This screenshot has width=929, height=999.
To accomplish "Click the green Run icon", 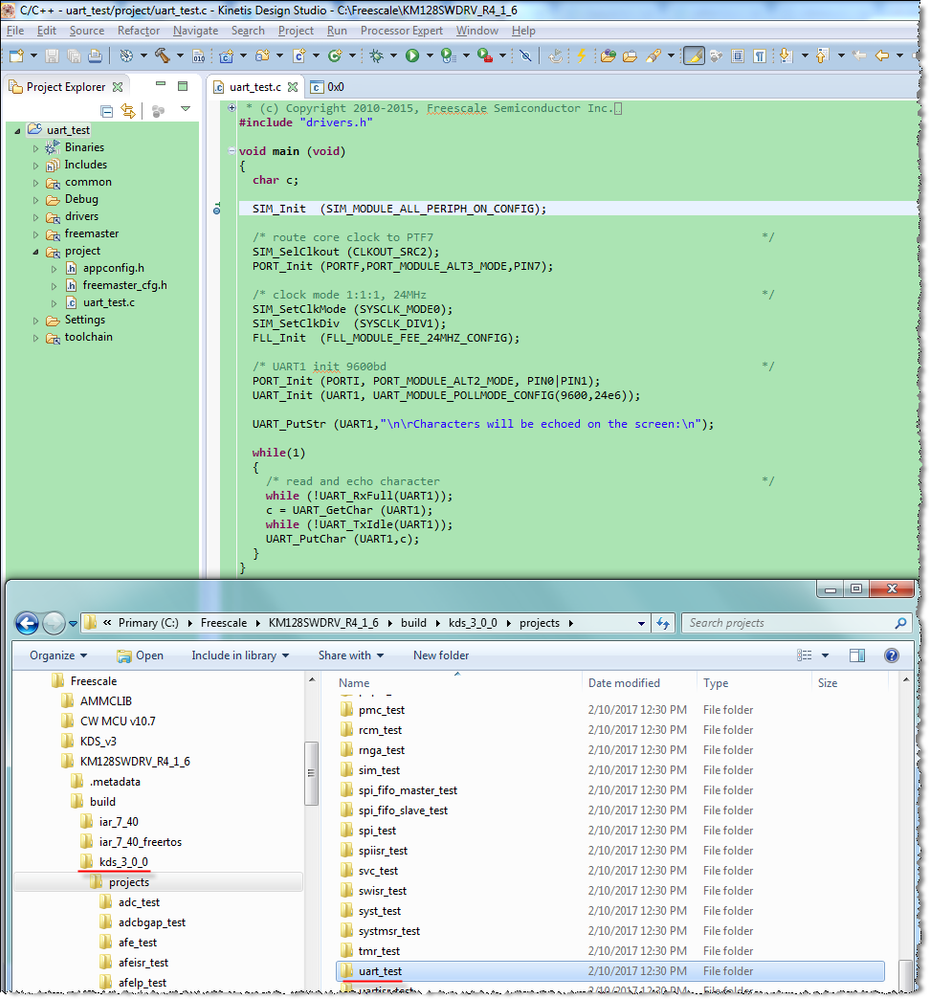I will pos(412,56).
